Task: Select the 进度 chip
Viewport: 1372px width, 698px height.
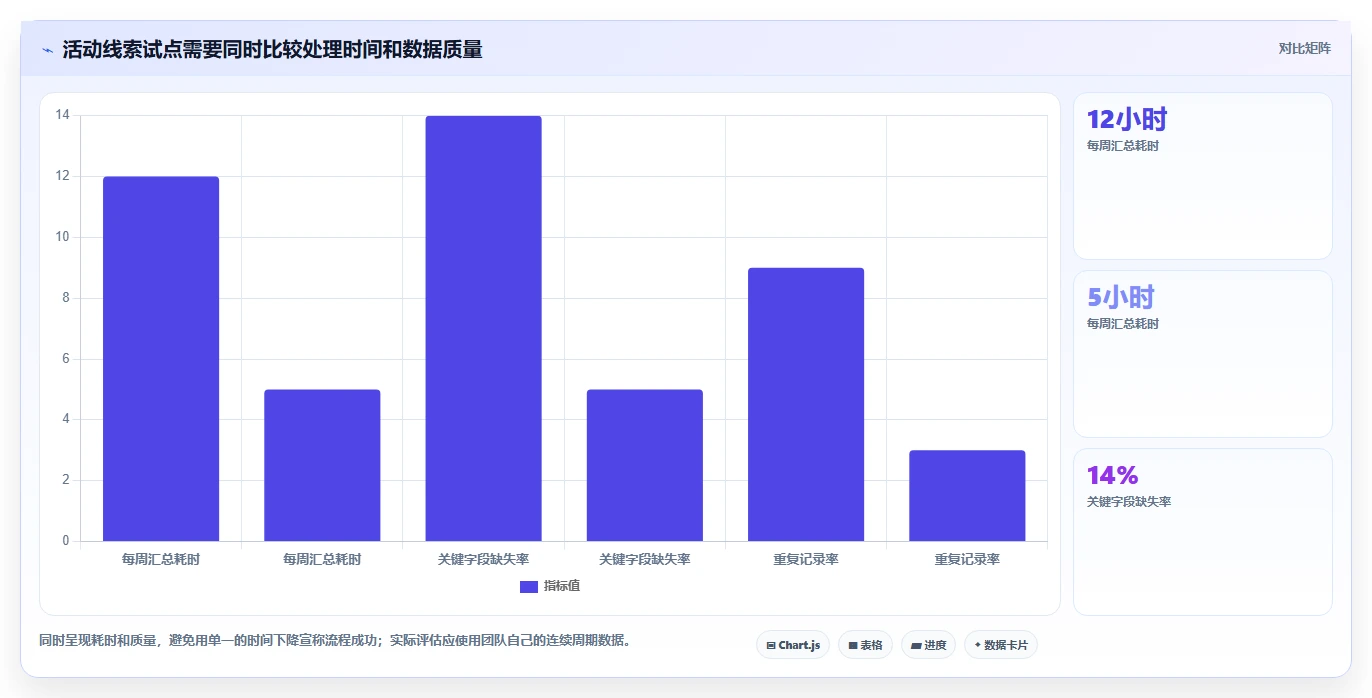Action: pos(928,645)
